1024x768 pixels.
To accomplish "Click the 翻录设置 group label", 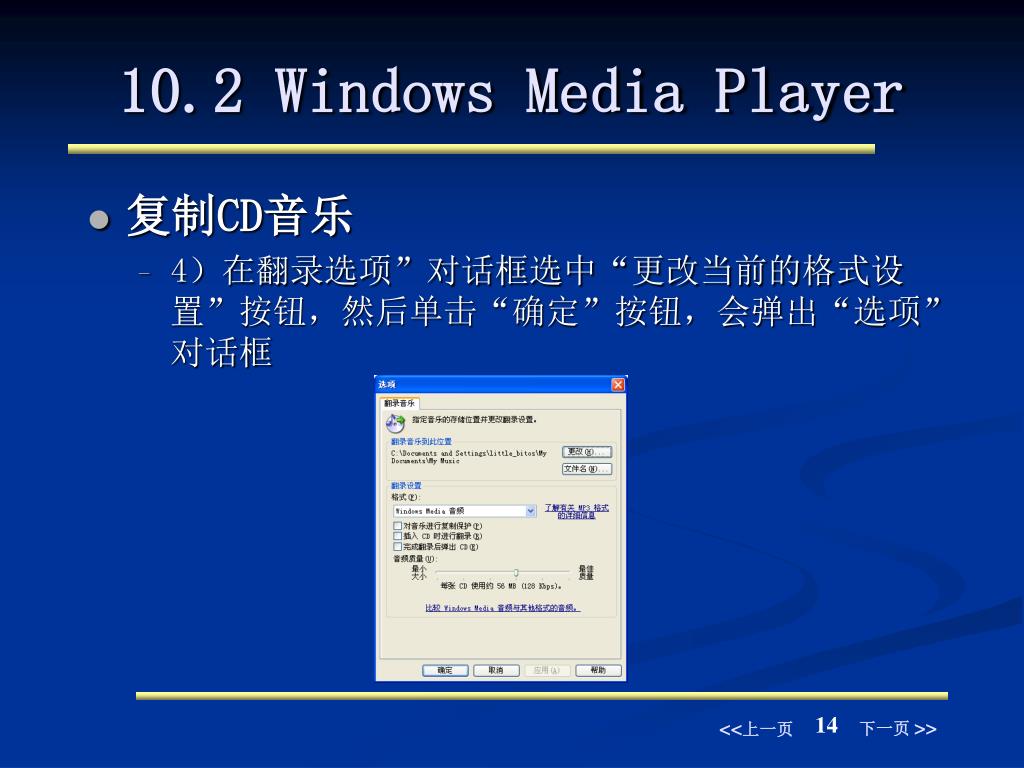I will (x=406, y=486).
